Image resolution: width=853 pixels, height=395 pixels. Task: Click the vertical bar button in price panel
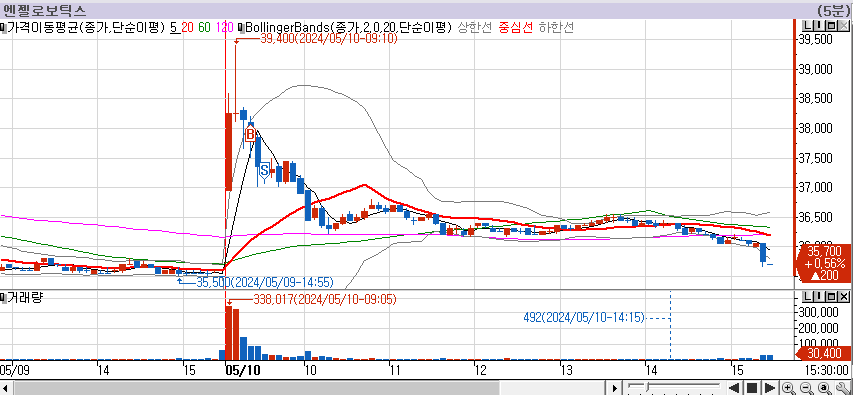click(x=820, y=26)
